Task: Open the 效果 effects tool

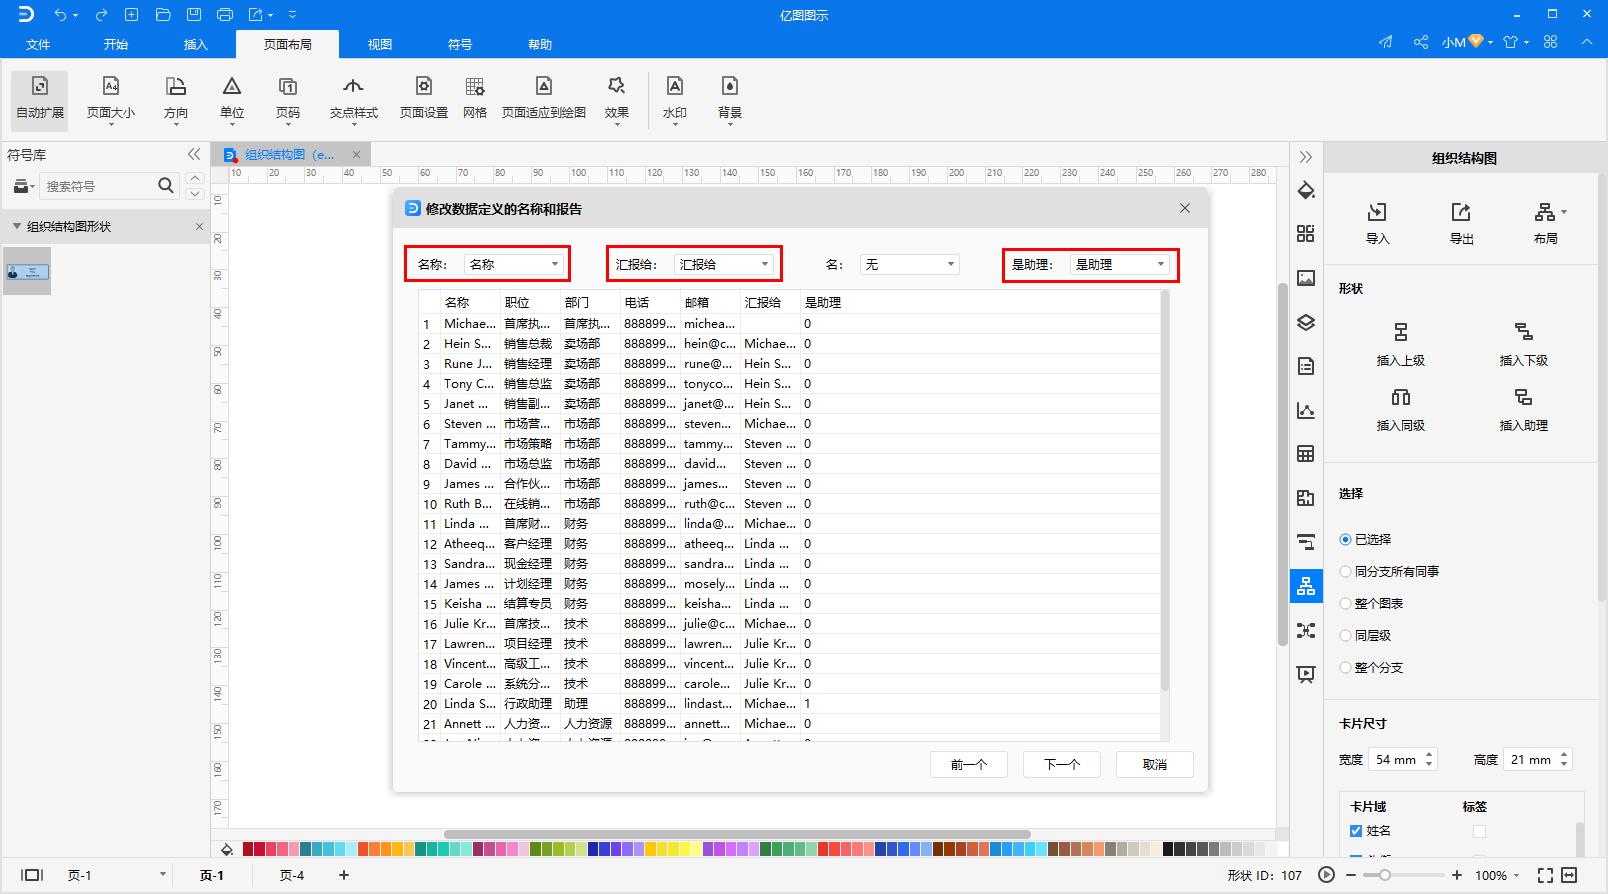Action: coord(617,100)
